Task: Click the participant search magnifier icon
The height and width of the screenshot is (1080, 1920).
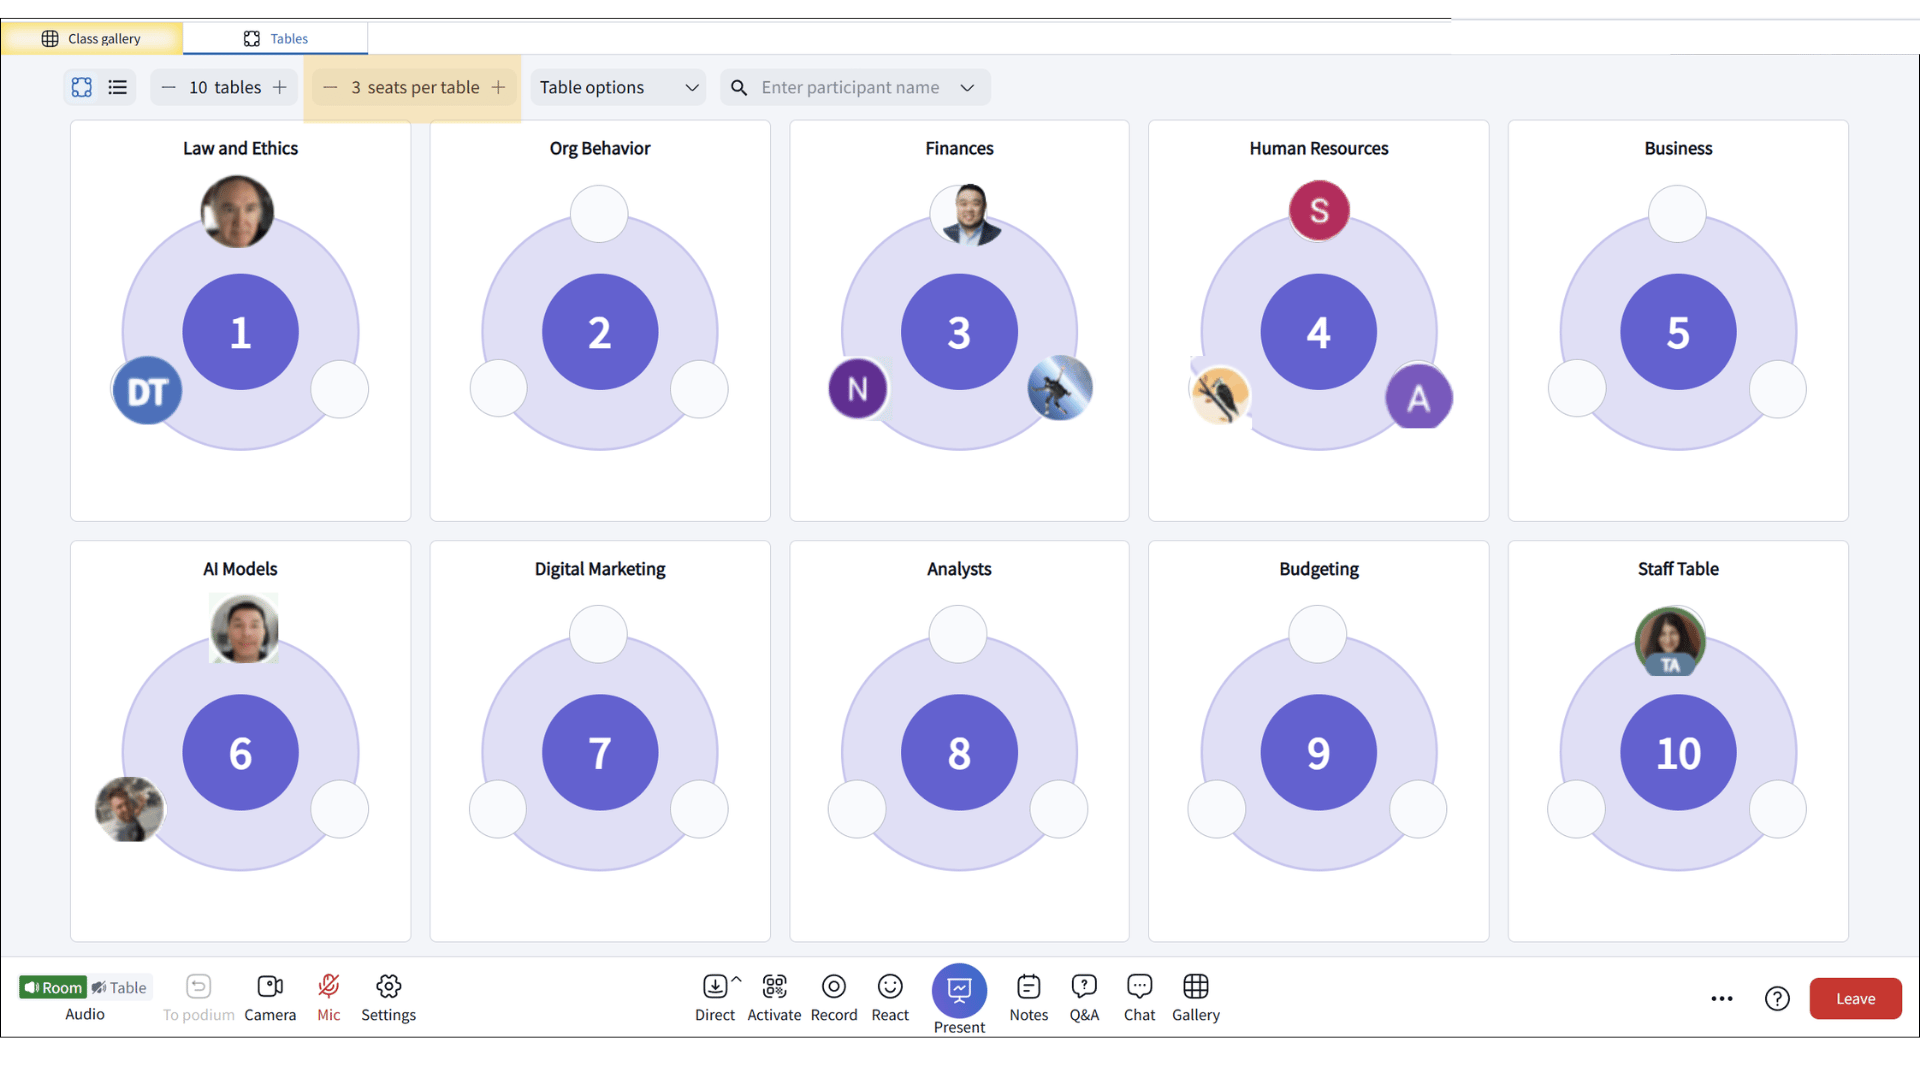Action: click(739, 87)
